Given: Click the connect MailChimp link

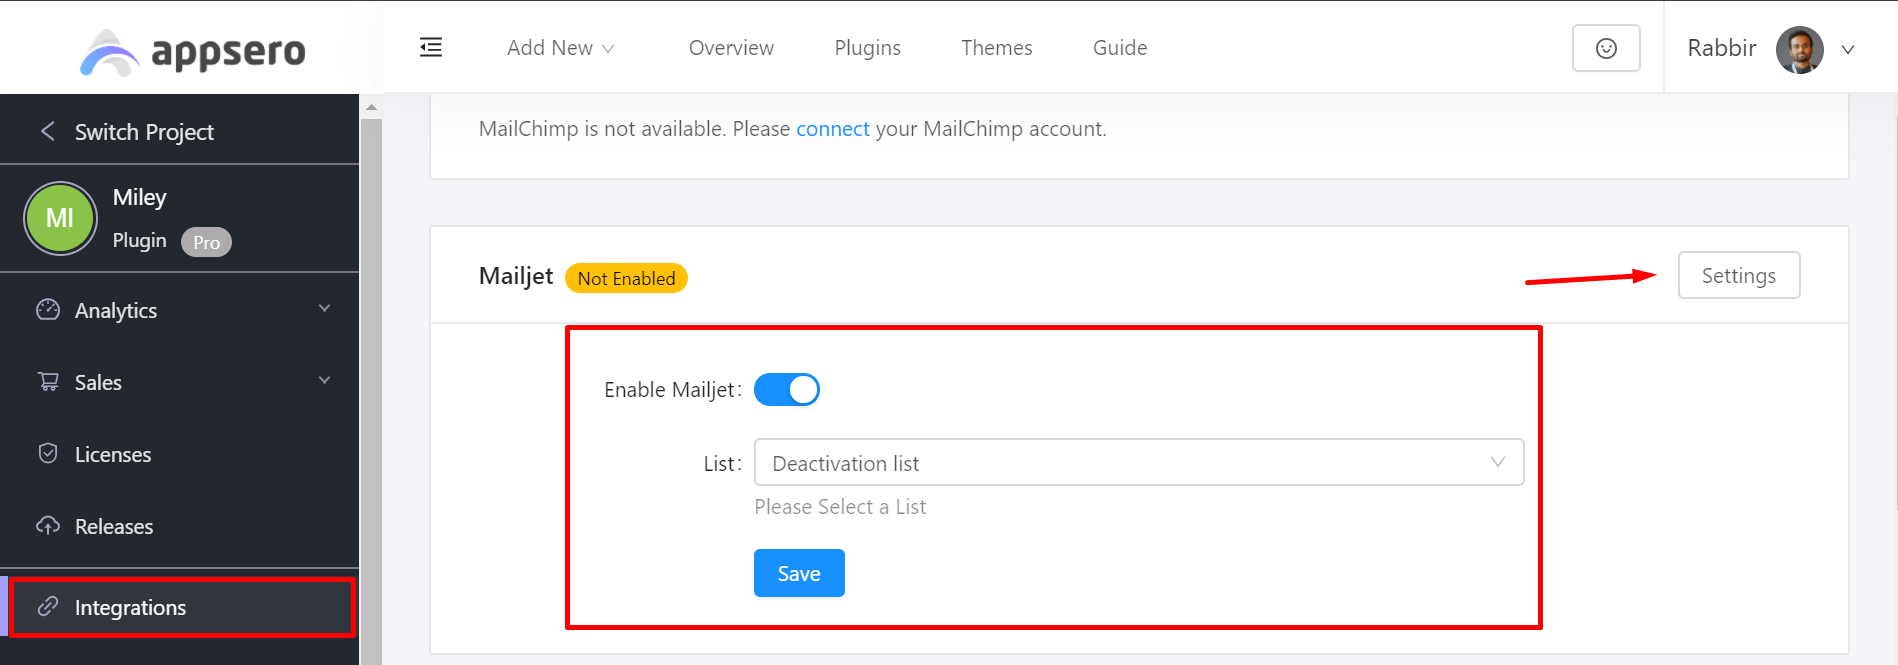Looking at the screenshot, I should point(832,128).
